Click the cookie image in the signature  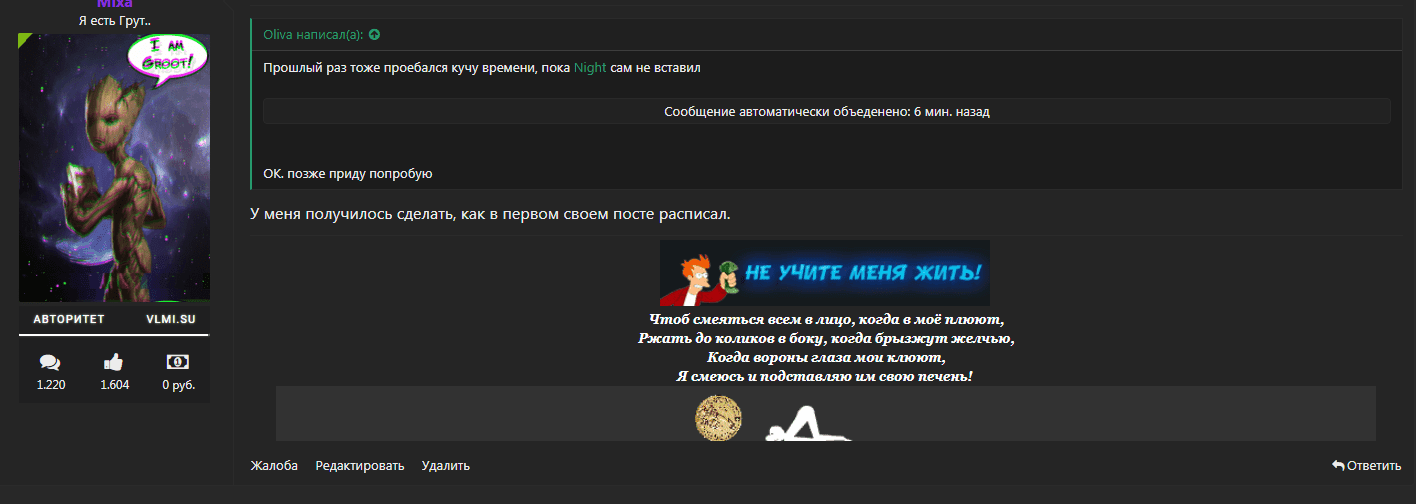click(x=718, y=417)
